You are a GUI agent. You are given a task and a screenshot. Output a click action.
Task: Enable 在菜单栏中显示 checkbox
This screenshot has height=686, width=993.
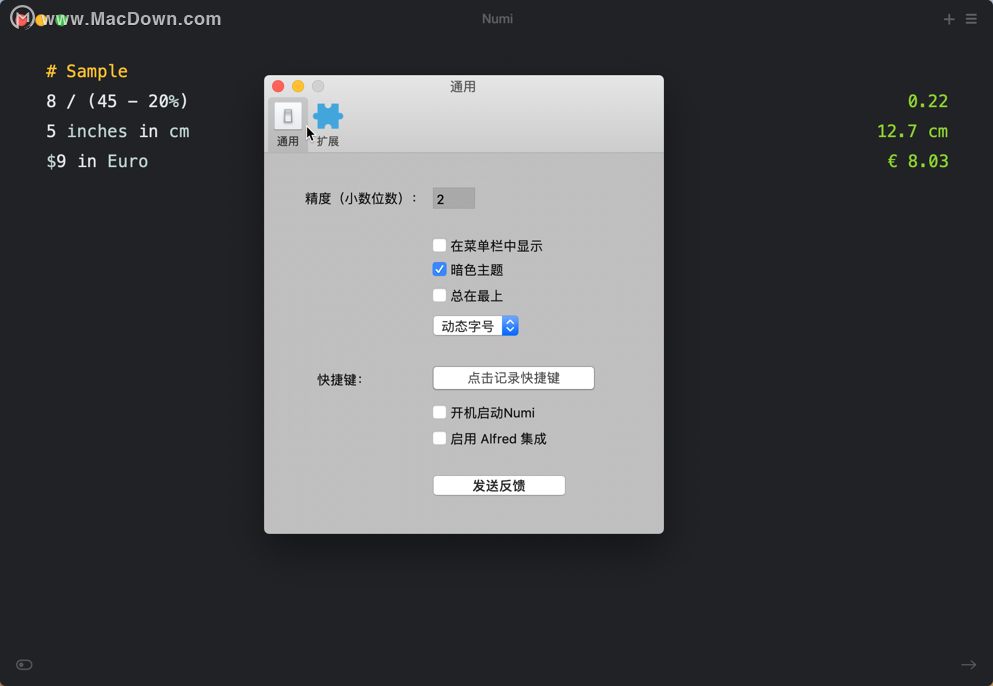pos(439,245)
